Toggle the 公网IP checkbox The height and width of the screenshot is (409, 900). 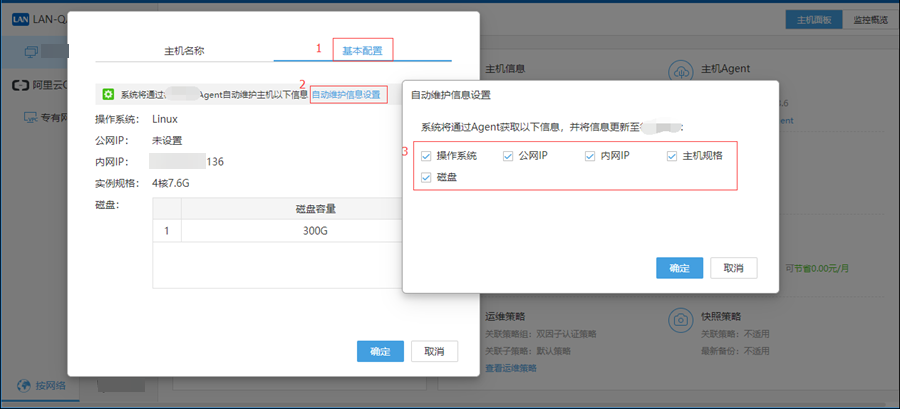508,156
